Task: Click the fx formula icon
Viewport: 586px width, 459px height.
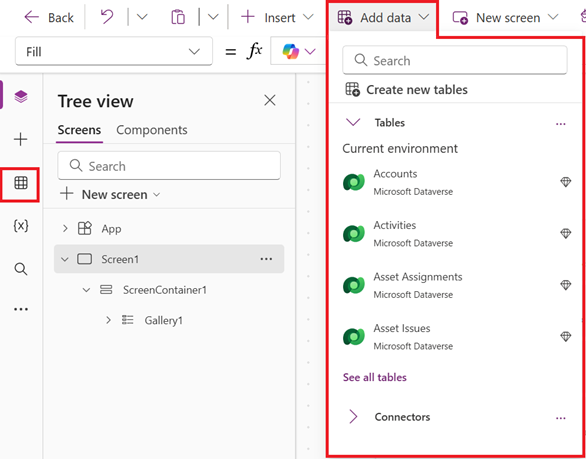Action: click(x=254, y=51)
